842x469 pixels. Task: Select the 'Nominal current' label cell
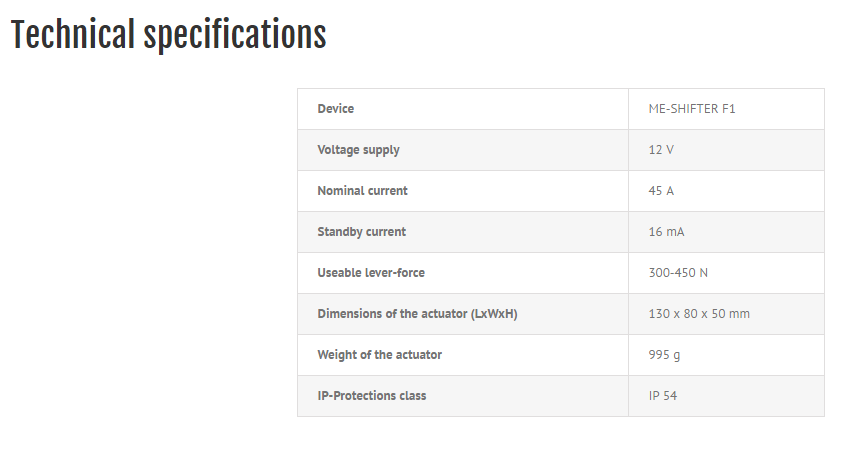pyautogui.click(x=362, y=191)
